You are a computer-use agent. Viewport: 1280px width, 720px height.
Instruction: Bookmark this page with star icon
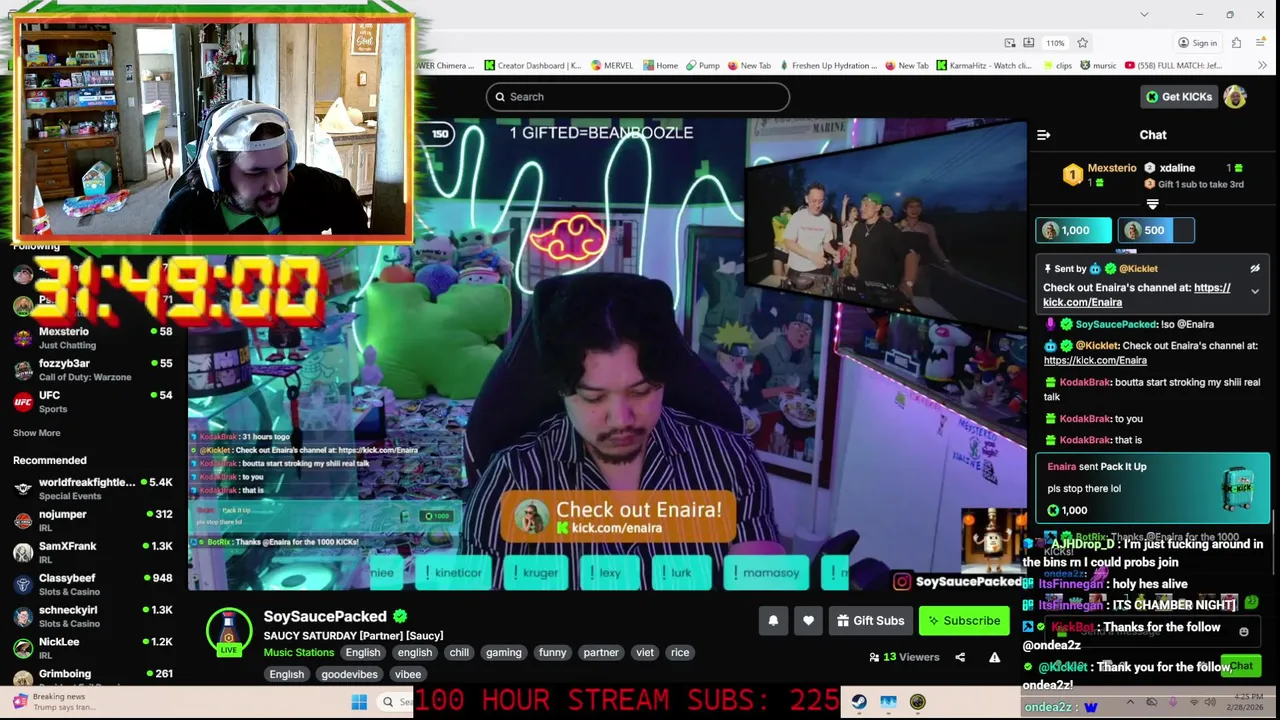click(x=1082, y=43)
